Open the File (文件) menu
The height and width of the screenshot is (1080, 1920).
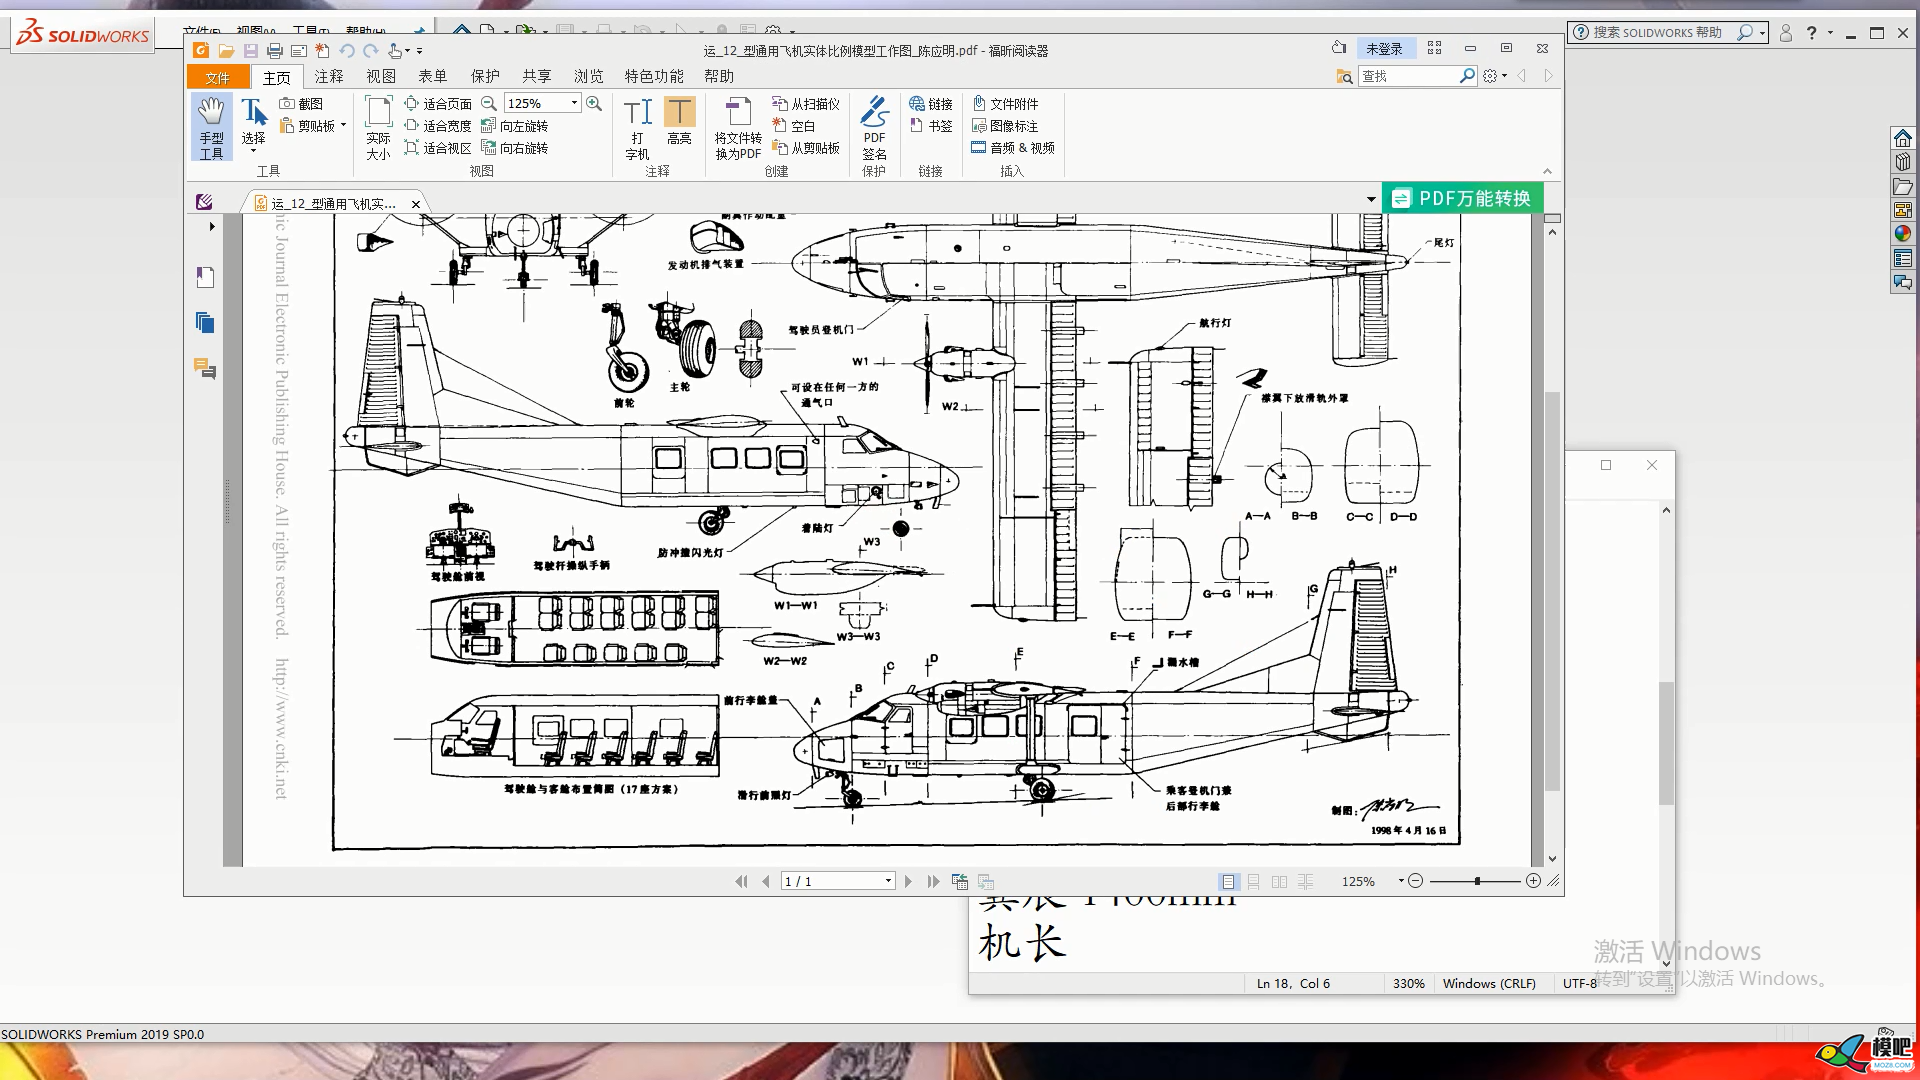coord(217,77)
